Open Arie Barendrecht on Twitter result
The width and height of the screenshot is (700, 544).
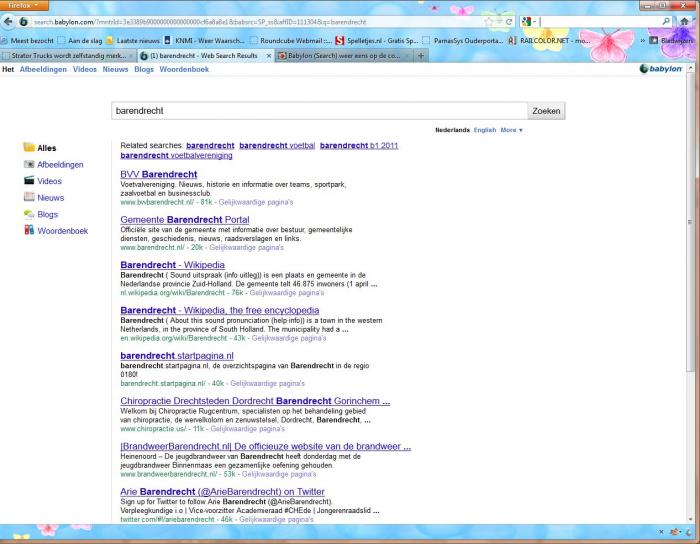[x=222, y=492]
